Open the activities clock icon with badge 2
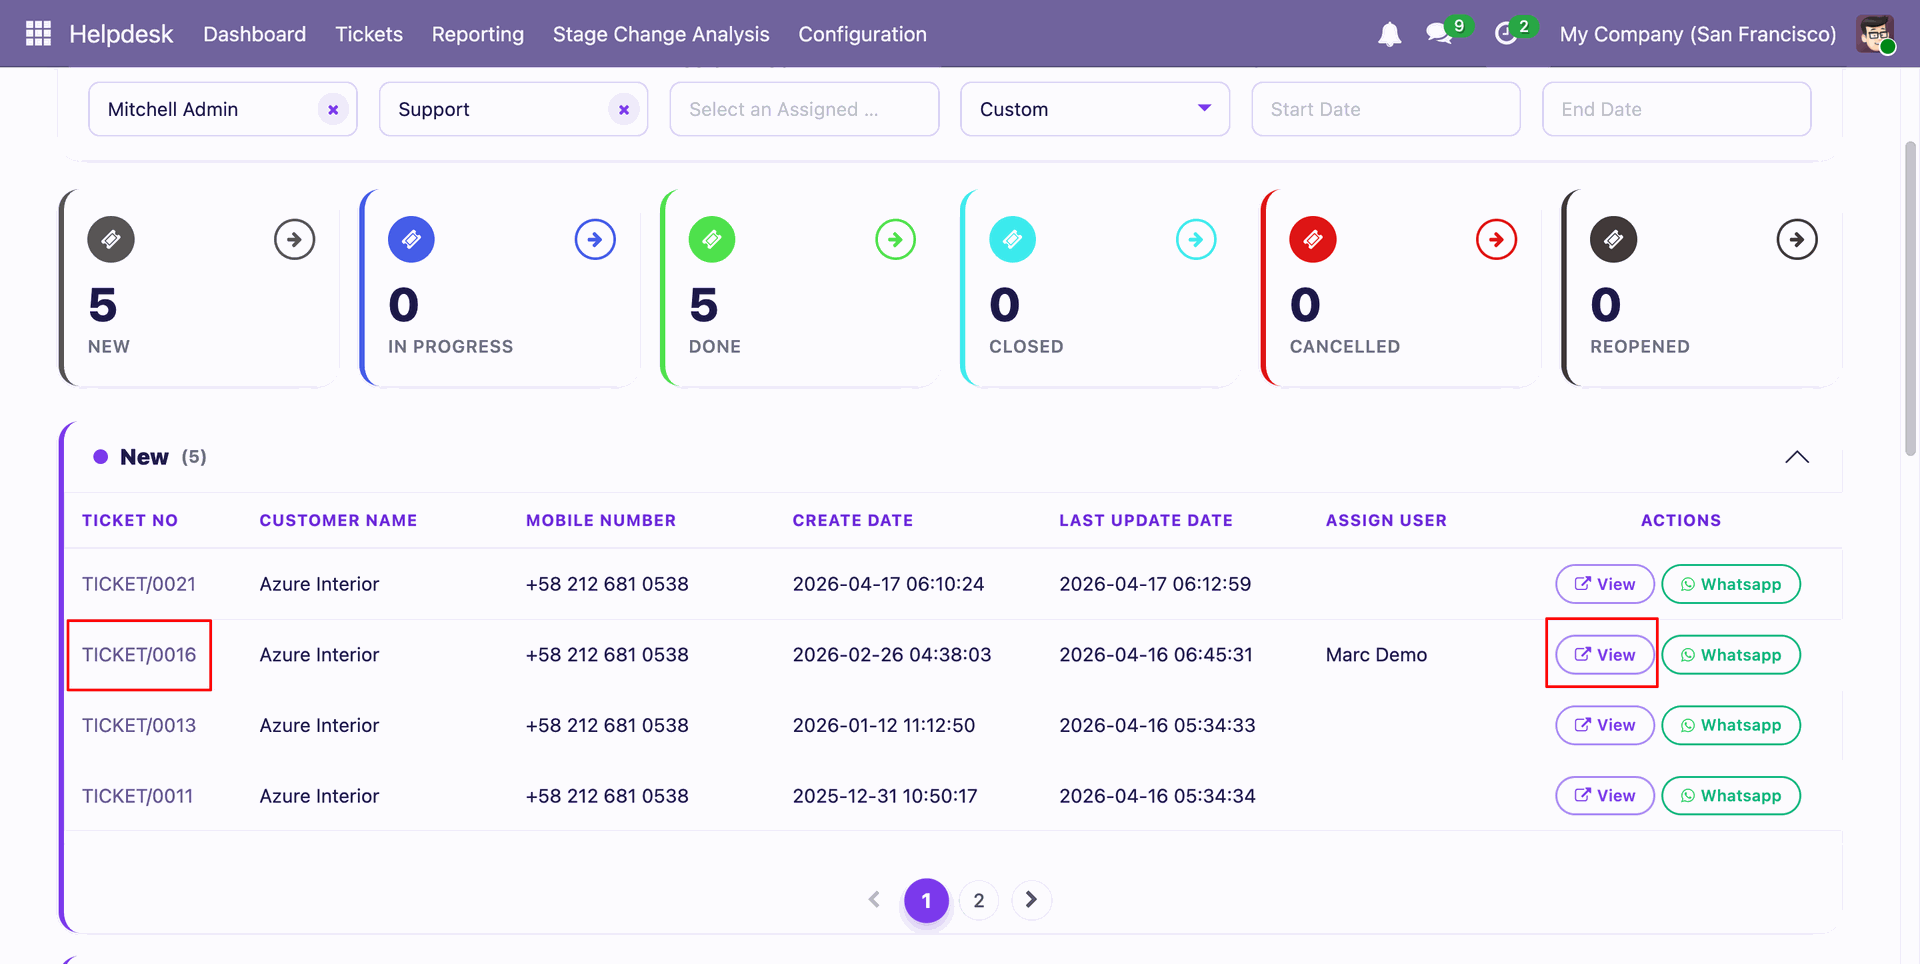Viewport: 1920px width, 964px height. [1506, 34]
